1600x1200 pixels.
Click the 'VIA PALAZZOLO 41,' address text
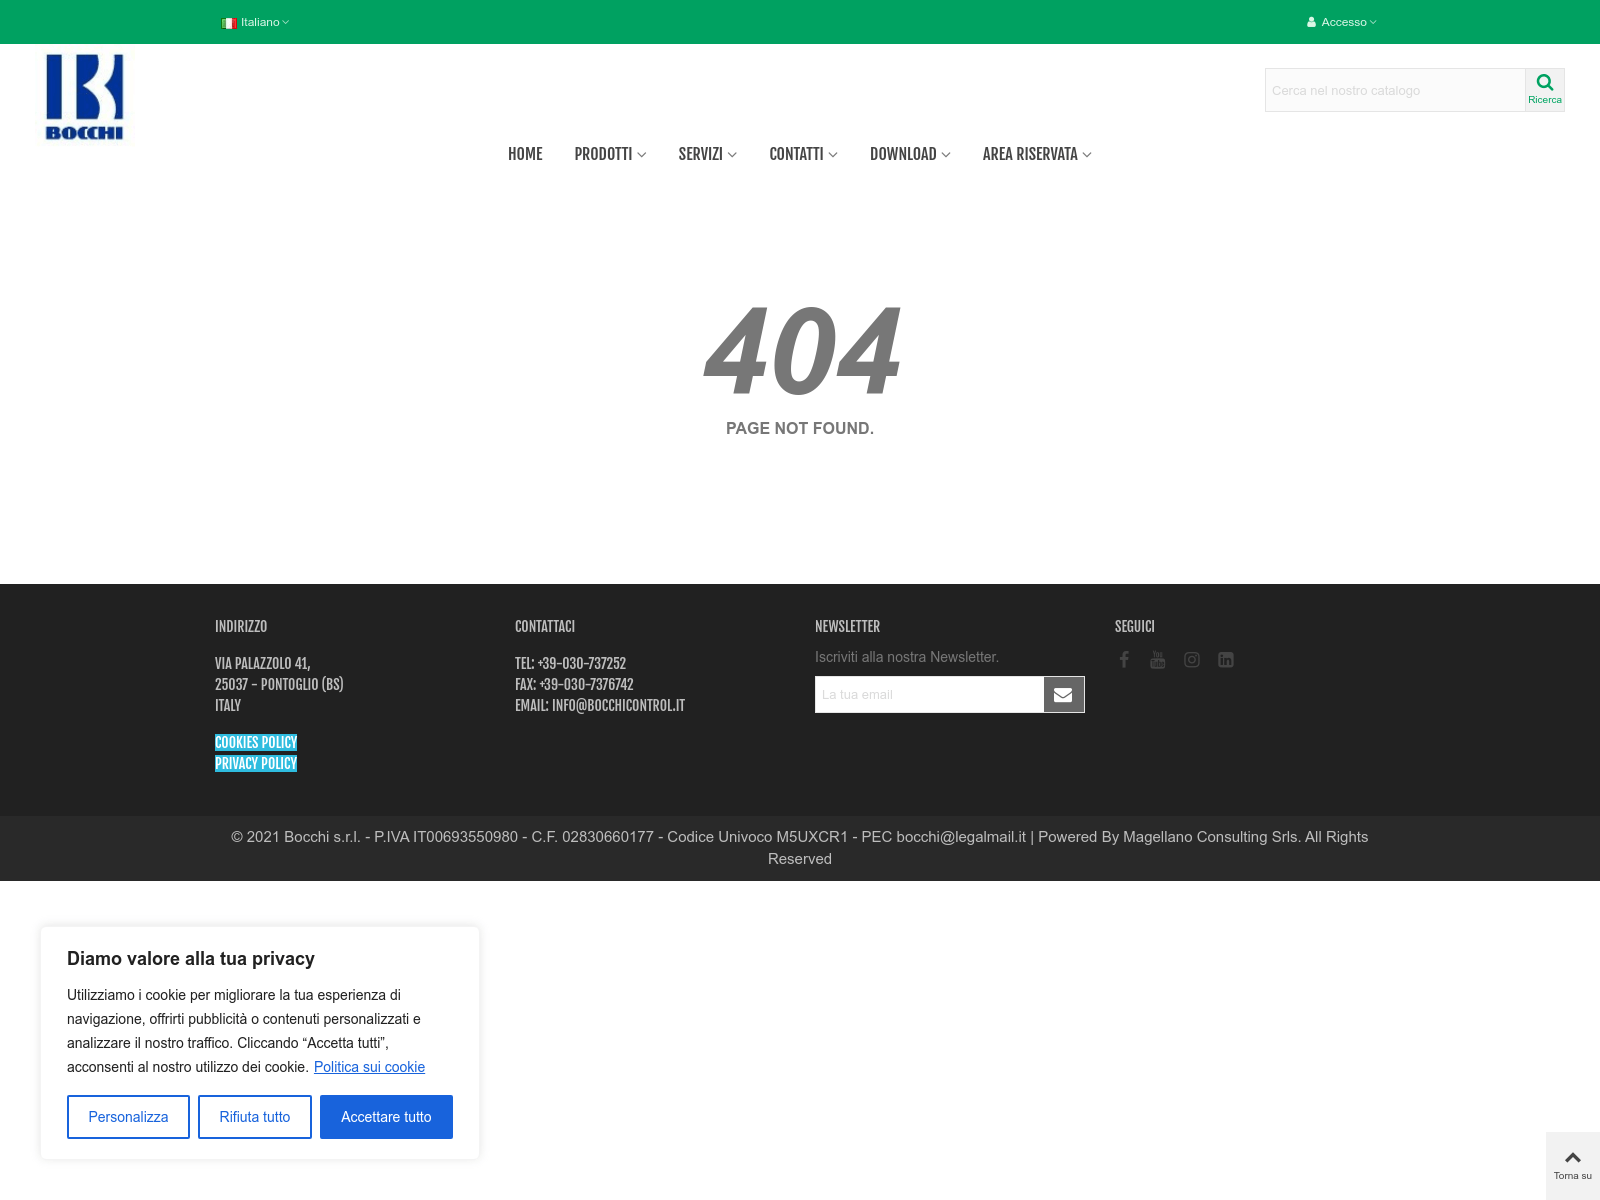click(263, 663)
